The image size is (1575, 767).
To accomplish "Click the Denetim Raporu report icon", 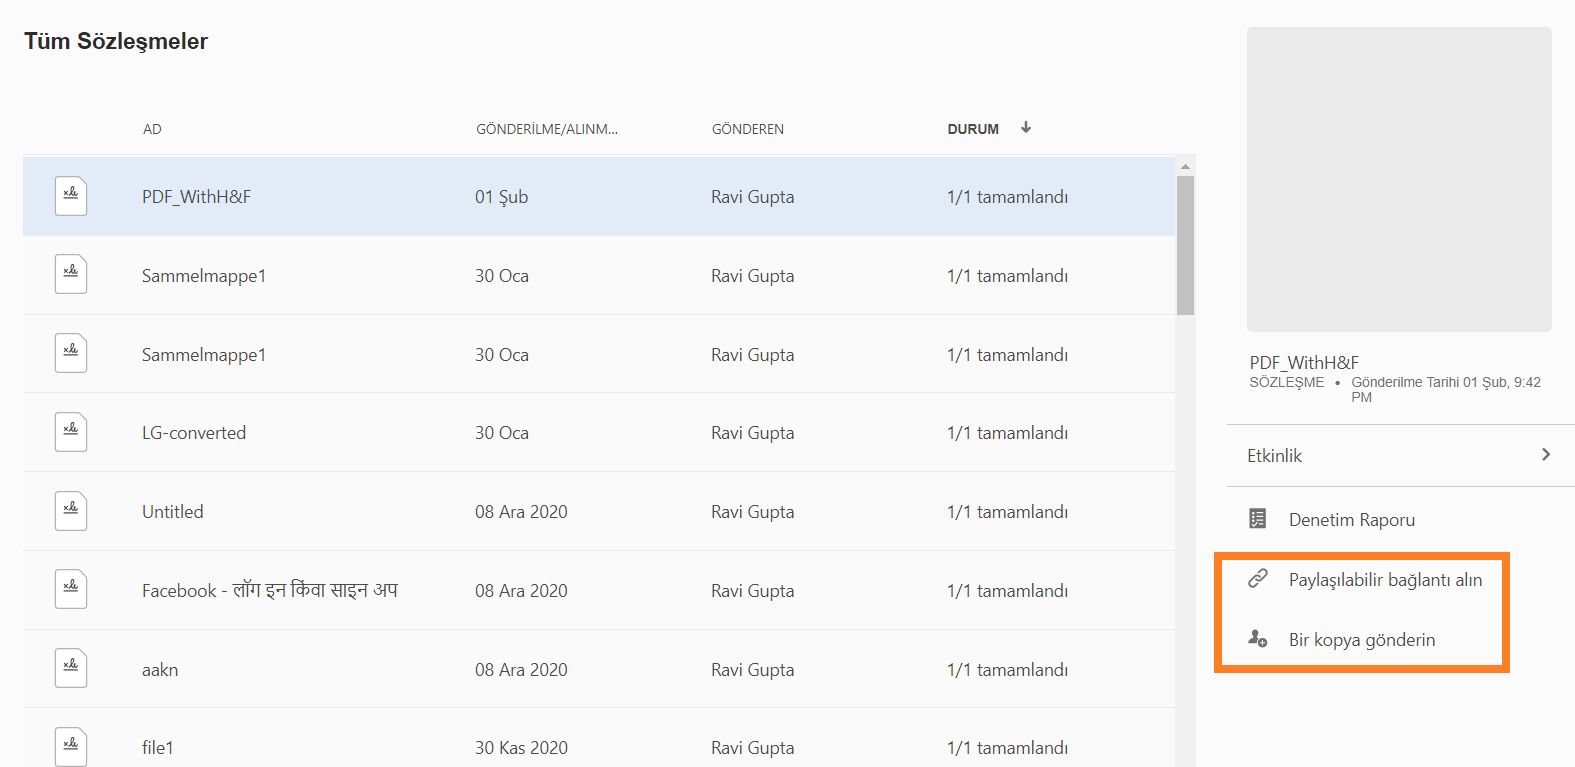I will pos(1258,519).
